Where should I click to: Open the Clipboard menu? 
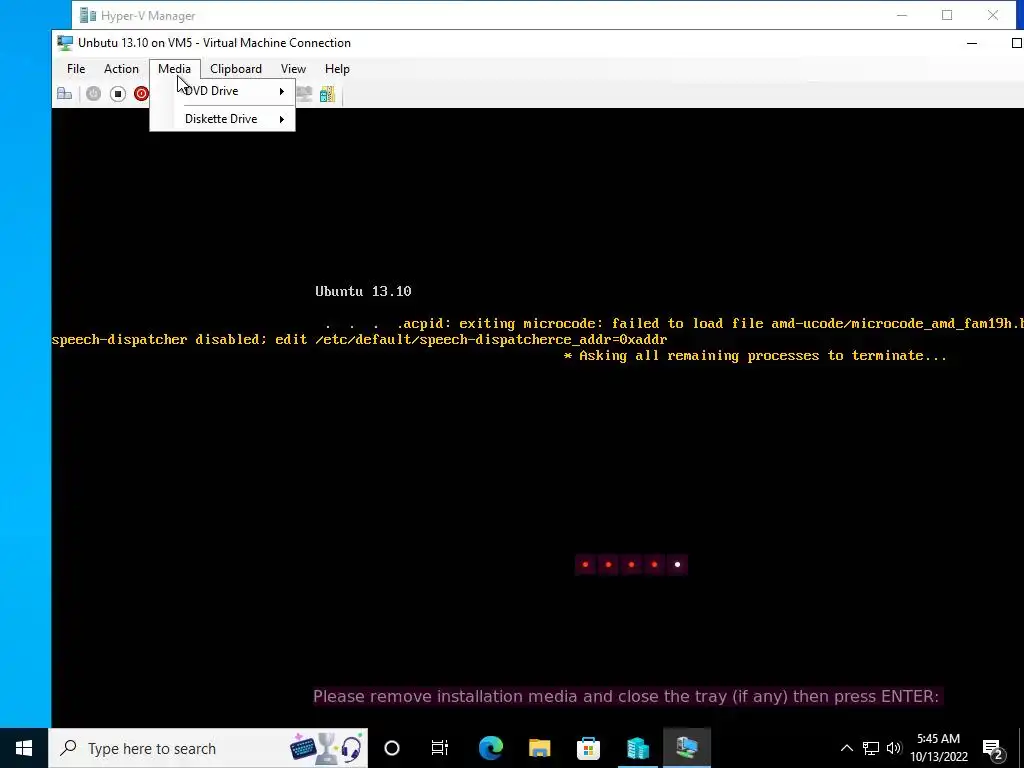(x=236, y=69)
